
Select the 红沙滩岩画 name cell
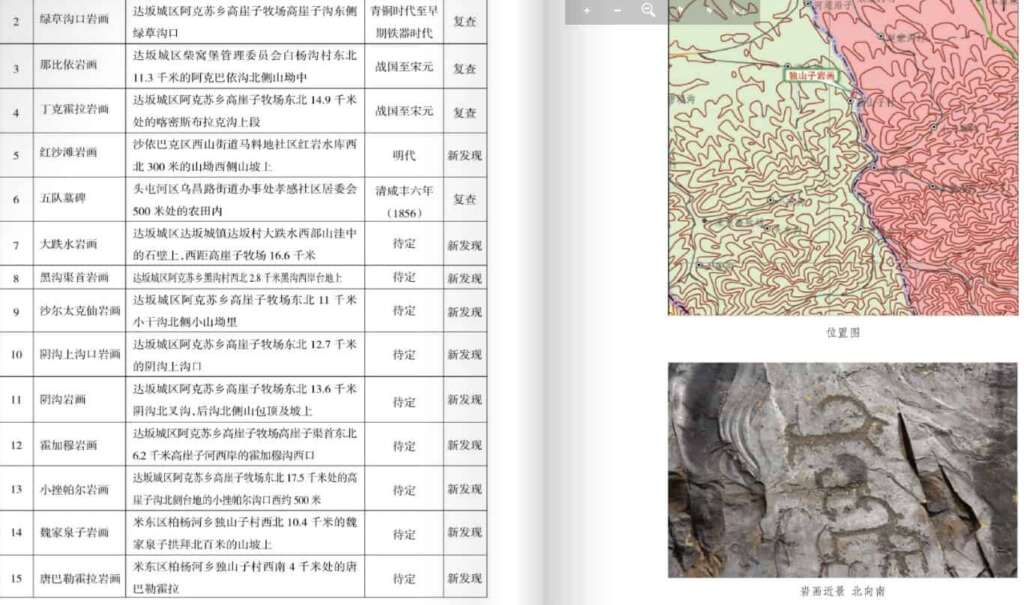68,155
